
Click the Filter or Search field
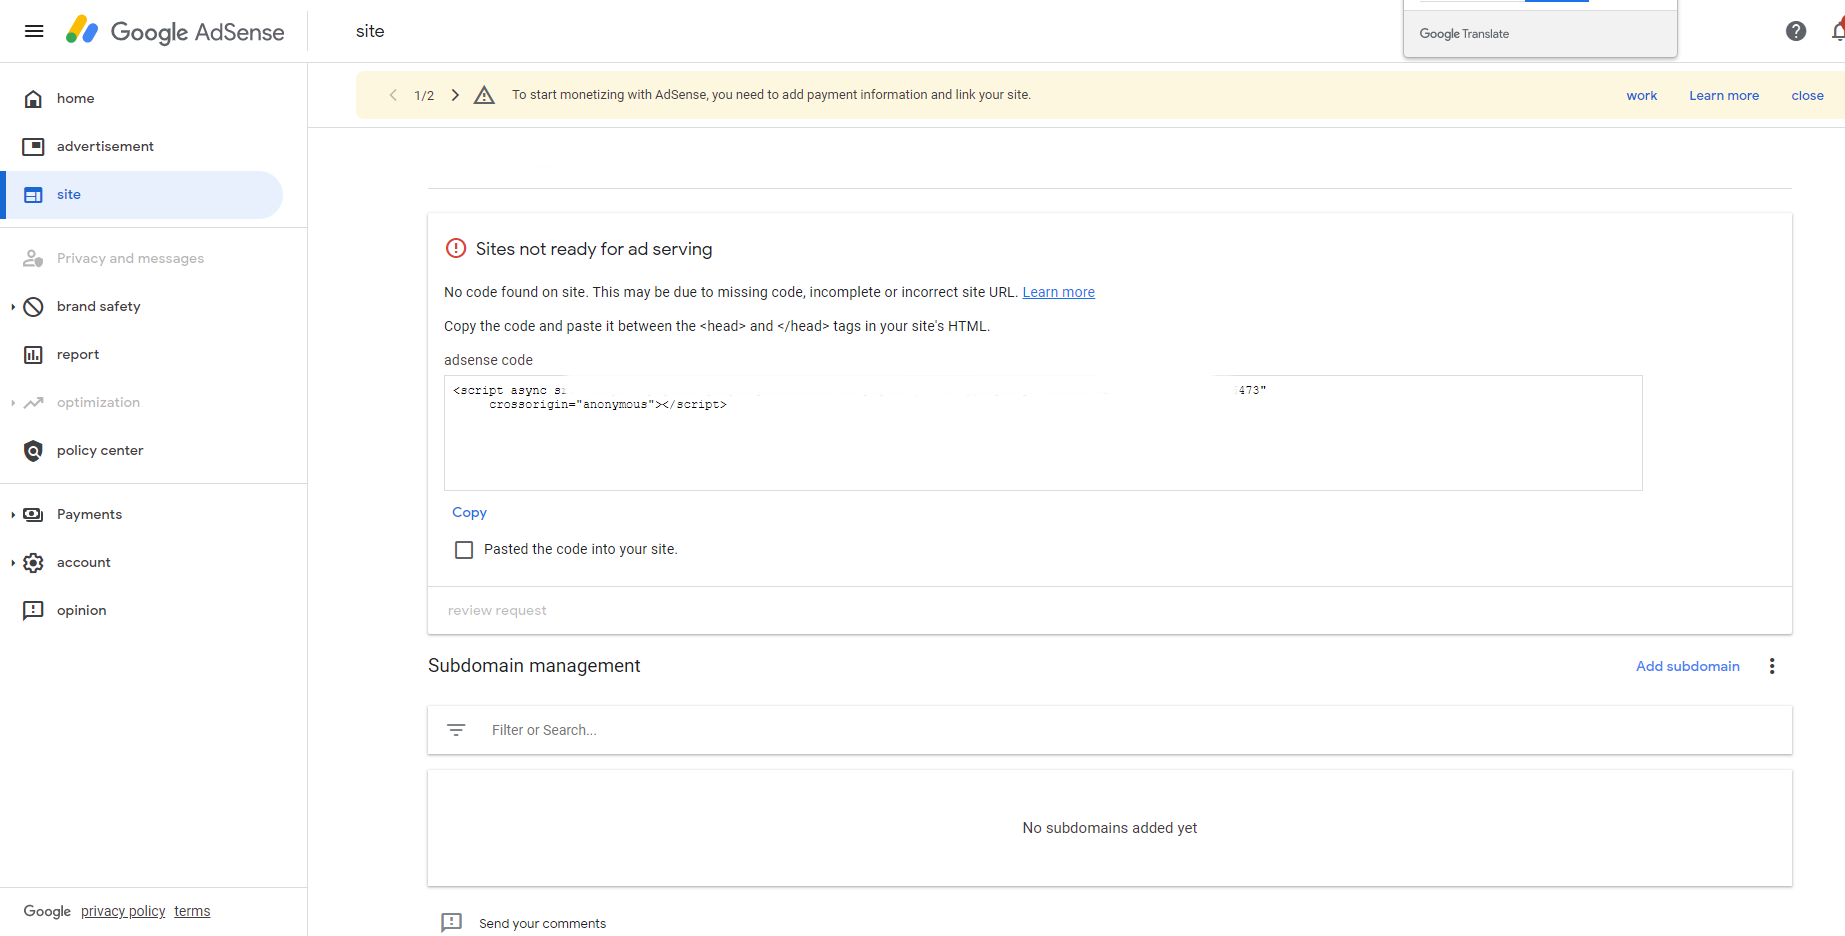pos(1110,730)
